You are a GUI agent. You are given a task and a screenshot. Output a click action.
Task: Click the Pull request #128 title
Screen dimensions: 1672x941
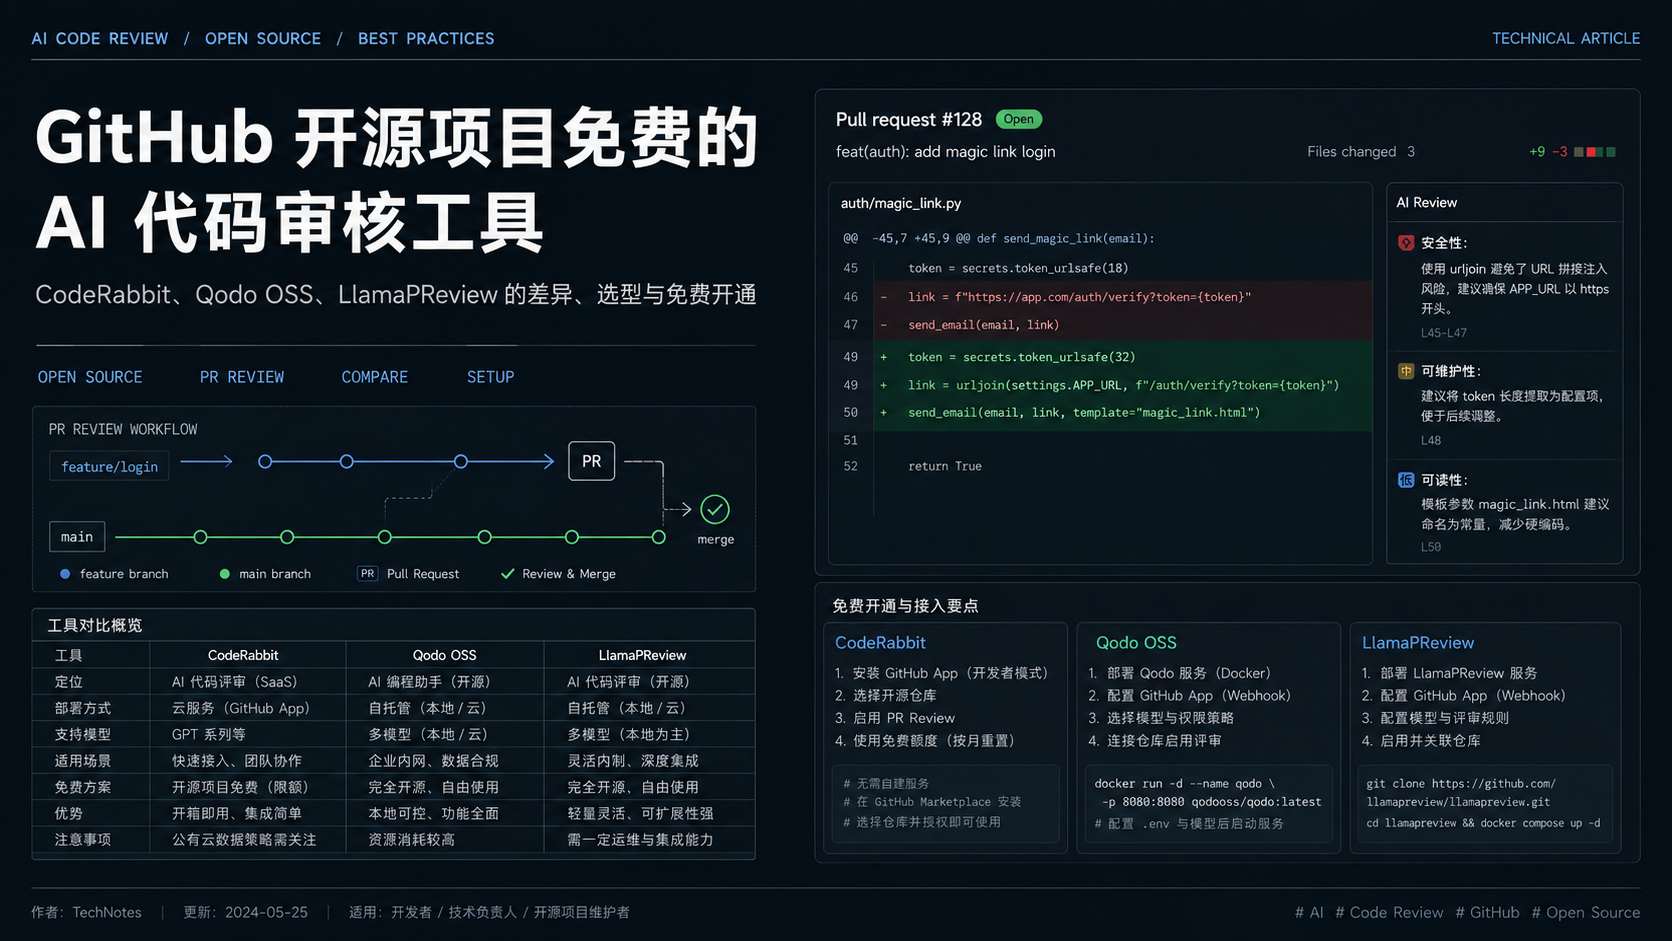click(x=909, y=119)
